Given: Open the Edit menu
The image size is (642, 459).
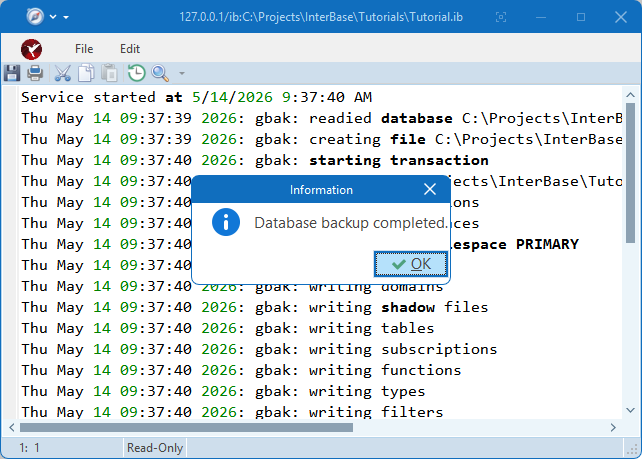Looking at the screenshot, I should [130, 49].
